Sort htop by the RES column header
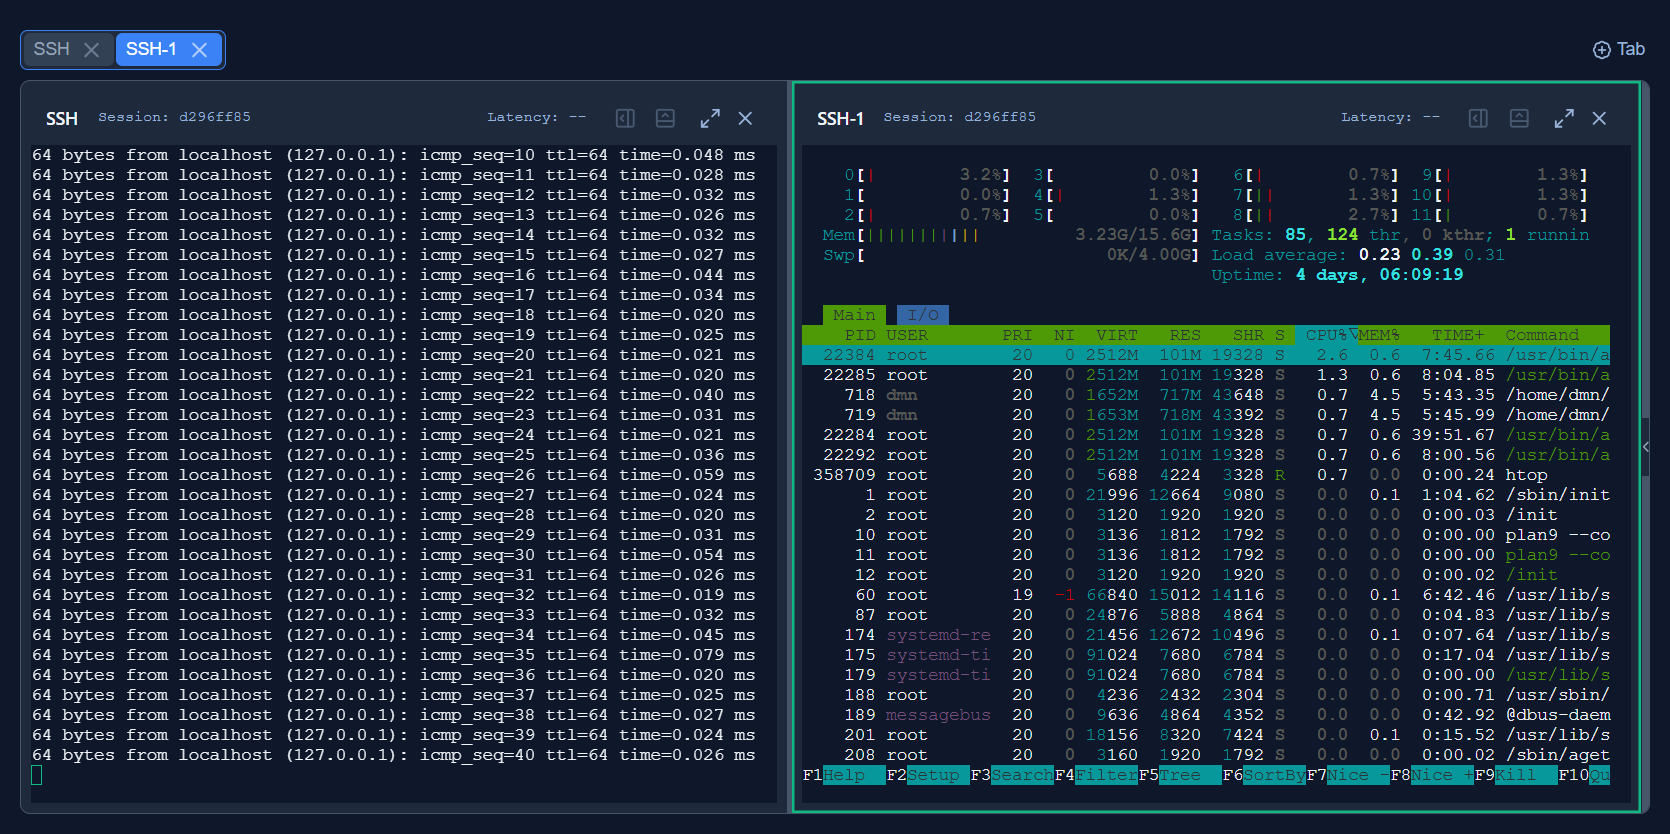This screenshot has width=1670, height=834. pyautogui.click(x=1185, y=335)
